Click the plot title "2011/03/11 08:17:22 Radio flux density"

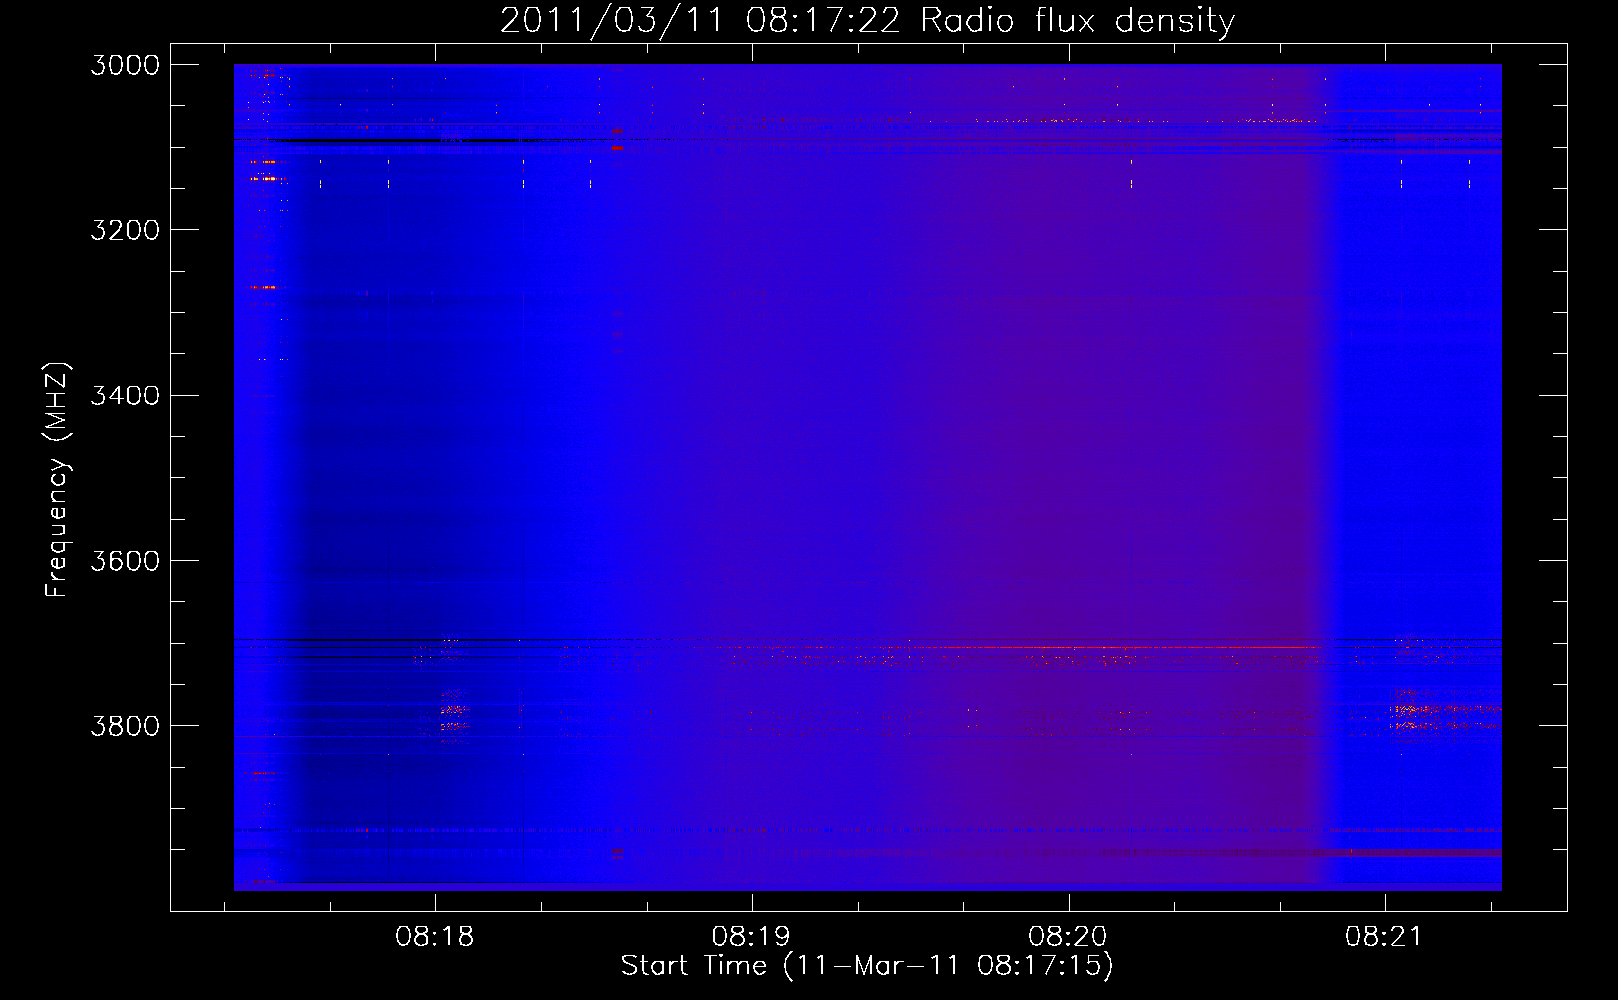[x=867, y=21]
